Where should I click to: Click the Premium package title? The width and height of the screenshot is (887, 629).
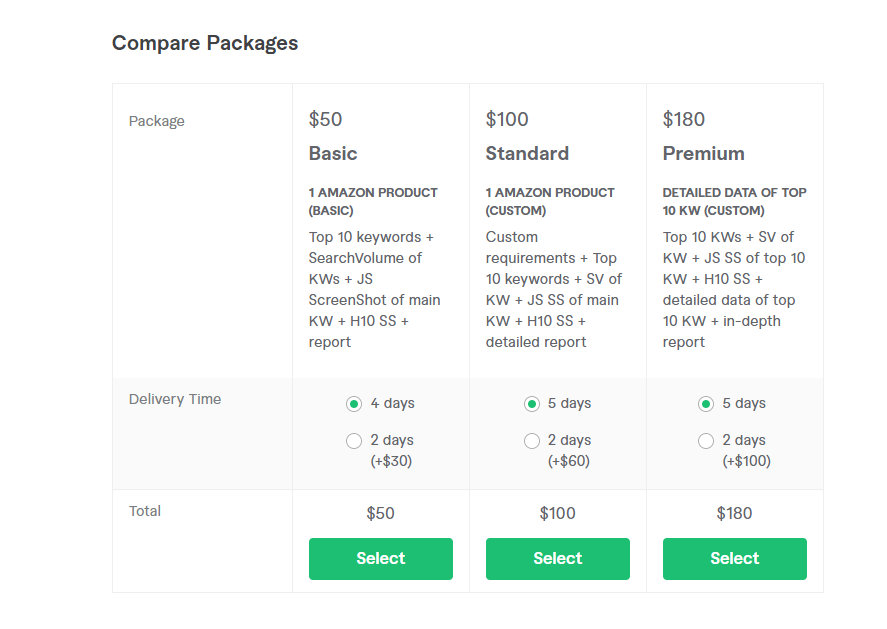pyautogui.click(x=703, y=153)
